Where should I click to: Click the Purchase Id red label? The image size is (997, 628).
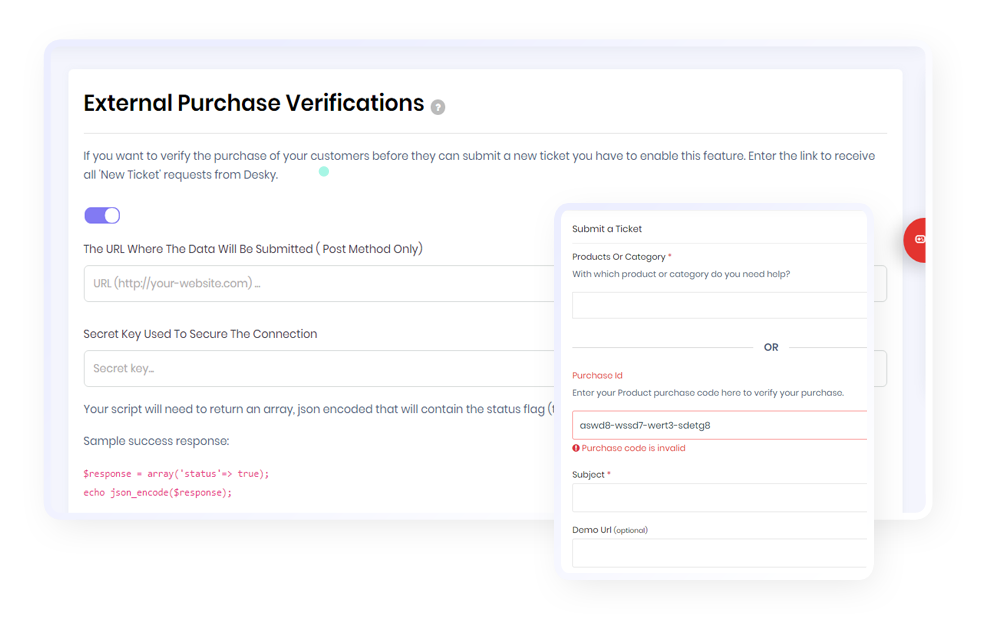coord(597,376)
